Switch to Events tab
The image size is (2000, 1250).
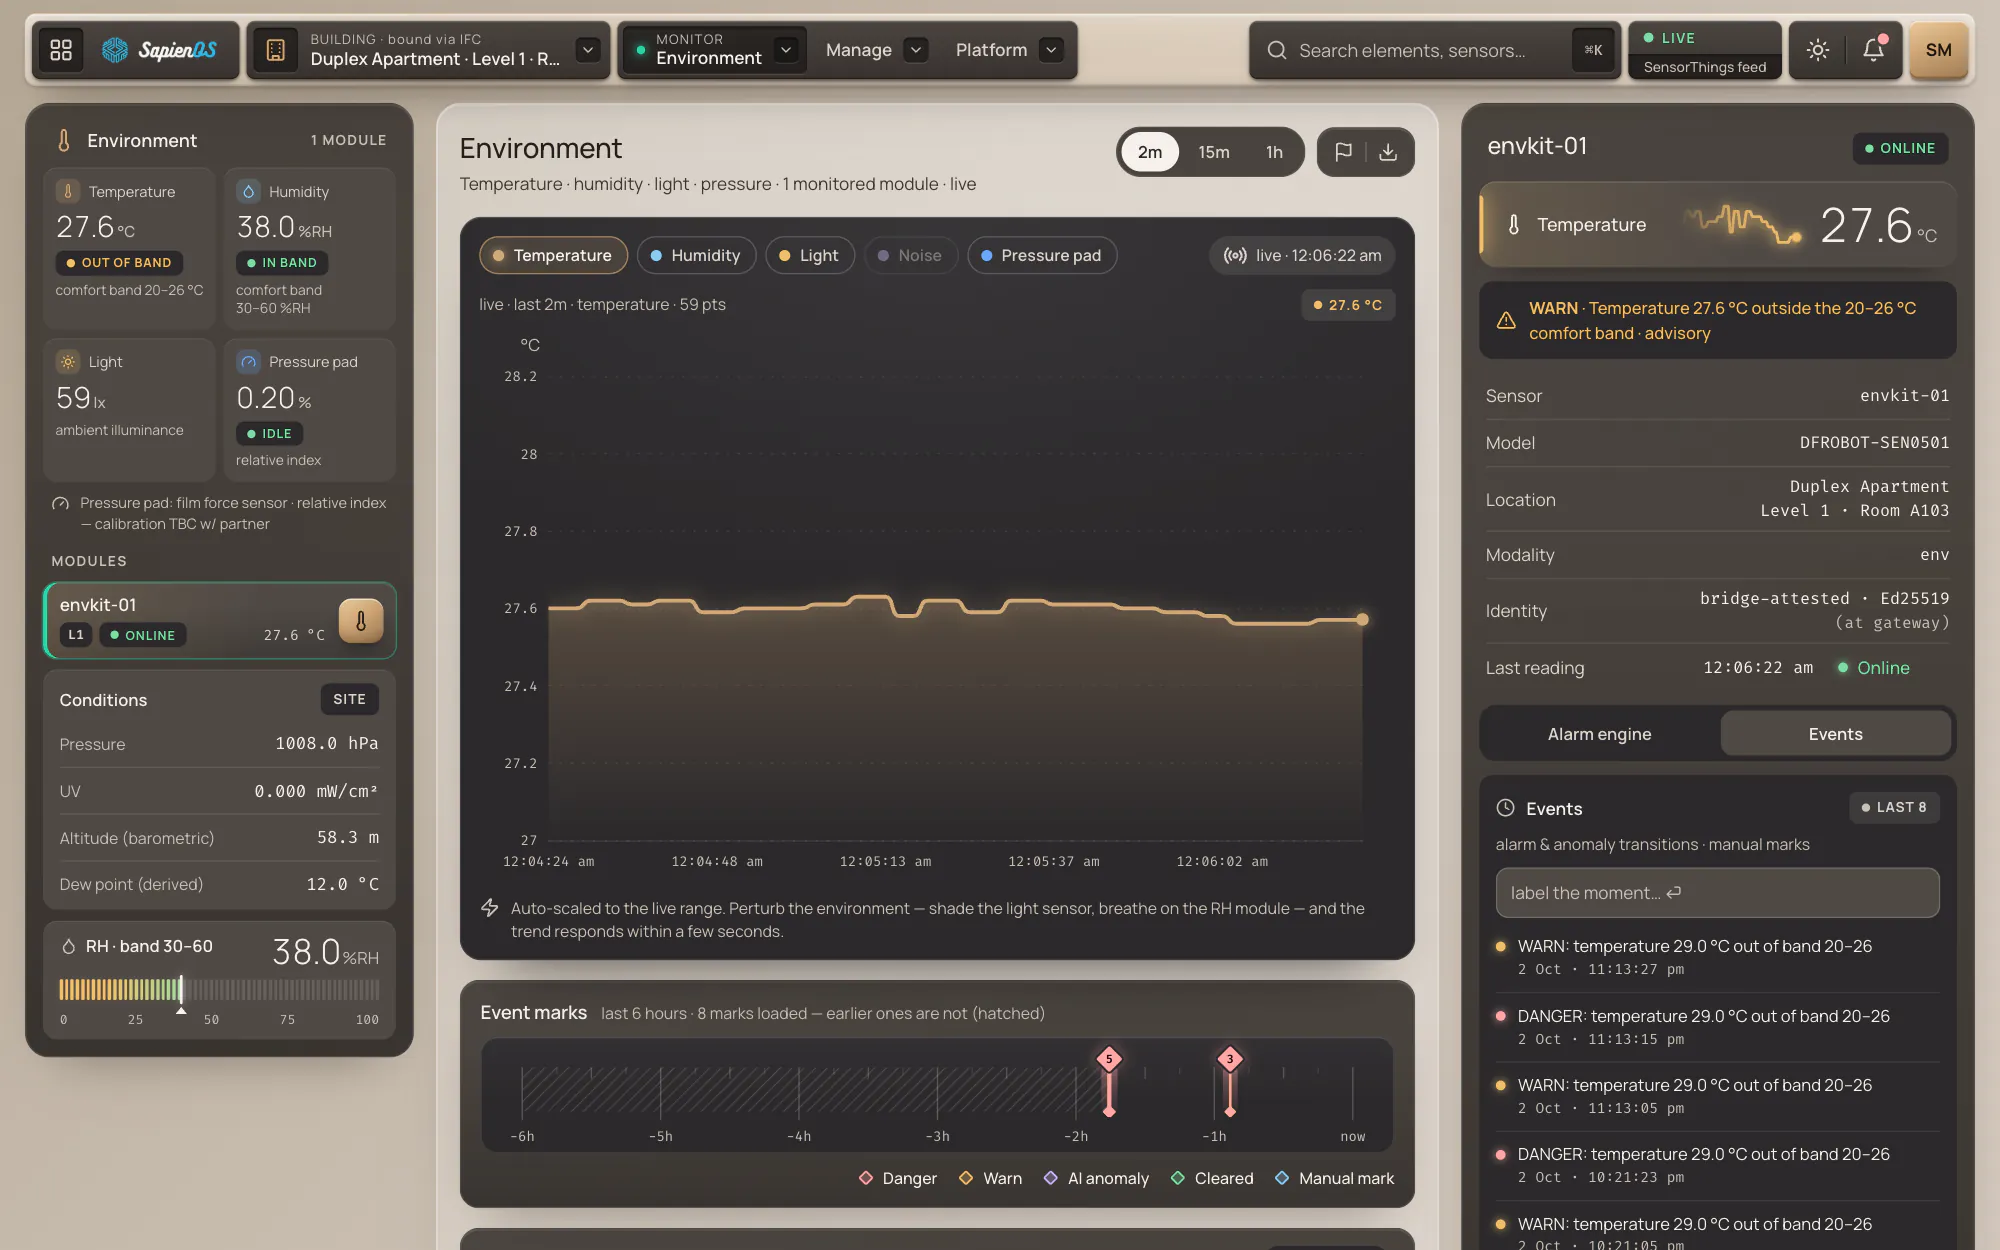pos(1835,734)
